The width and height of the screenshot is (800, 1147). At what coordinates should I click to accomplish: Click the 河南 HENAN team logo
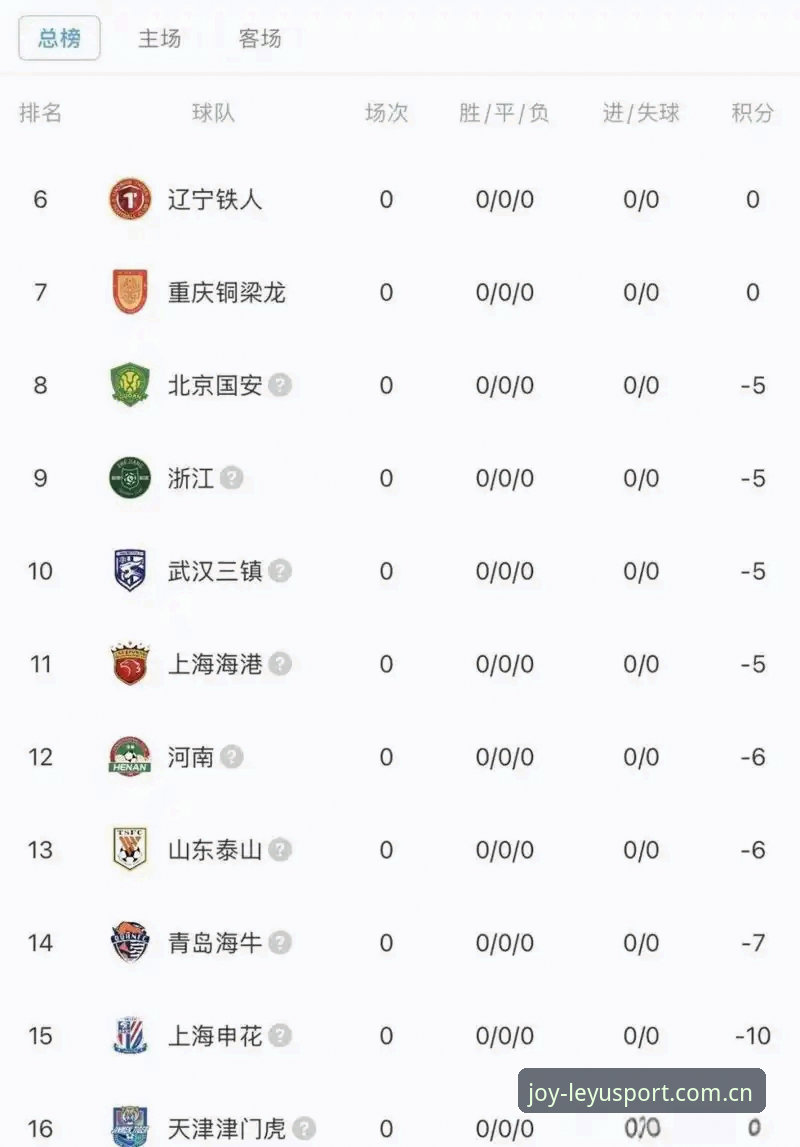click(x=130, y=756)
